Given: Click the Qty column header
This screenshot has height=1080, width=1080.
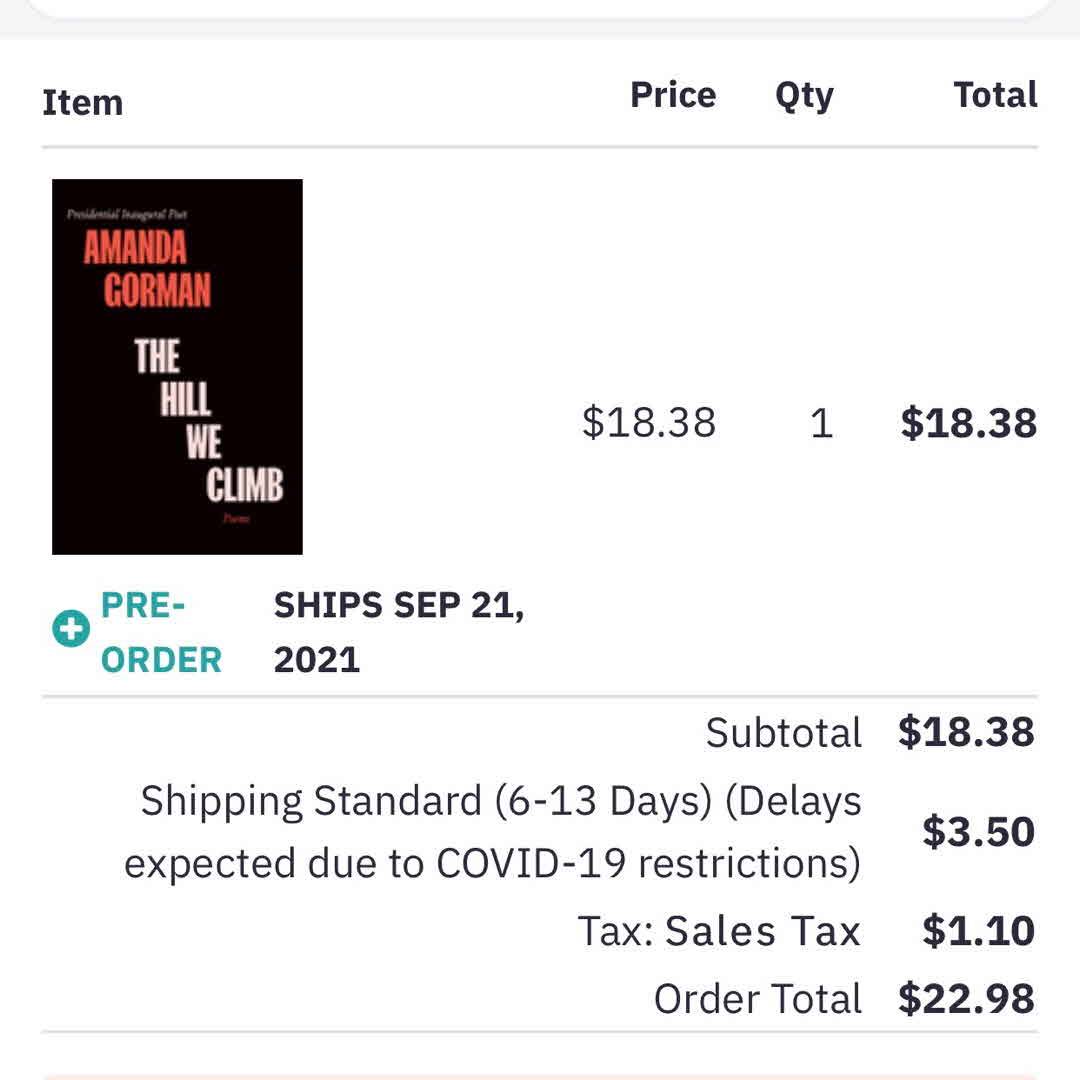Looking at the screenshot, I should point(803,96).
